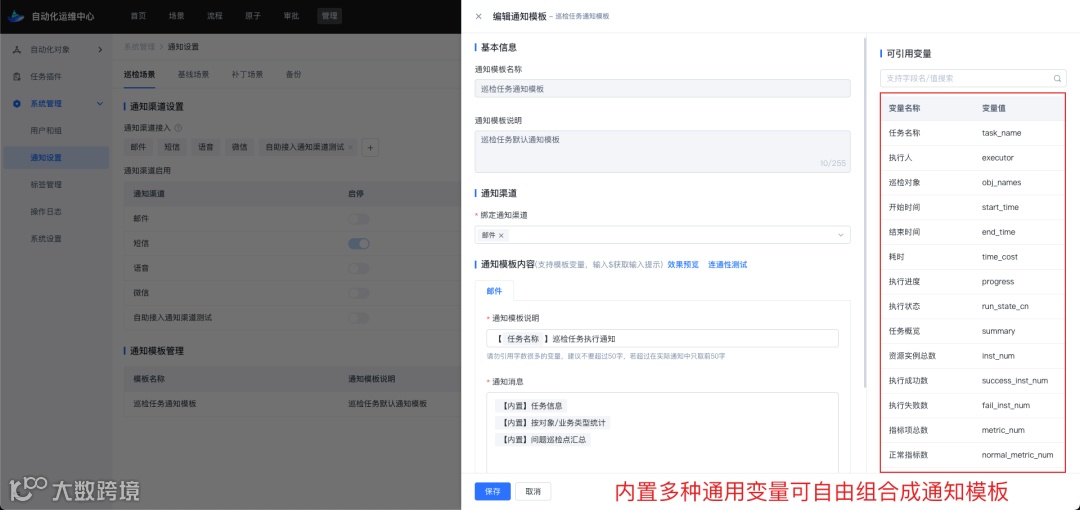
Task: Click the run_state_cn variable value
Action: tap(1005, 306)
